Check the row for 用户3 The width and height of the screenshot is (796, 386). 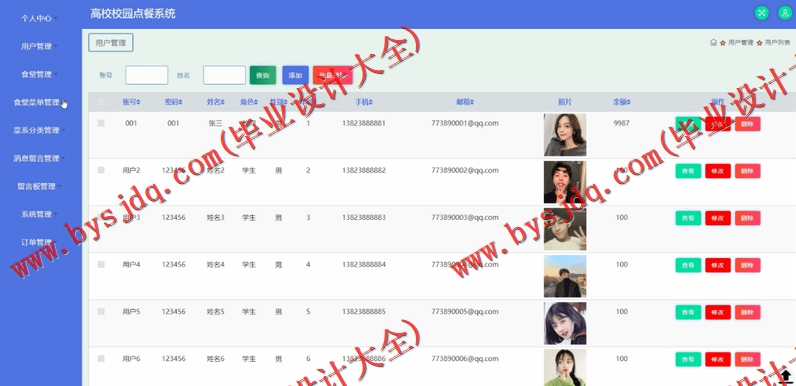coord(101,217)
